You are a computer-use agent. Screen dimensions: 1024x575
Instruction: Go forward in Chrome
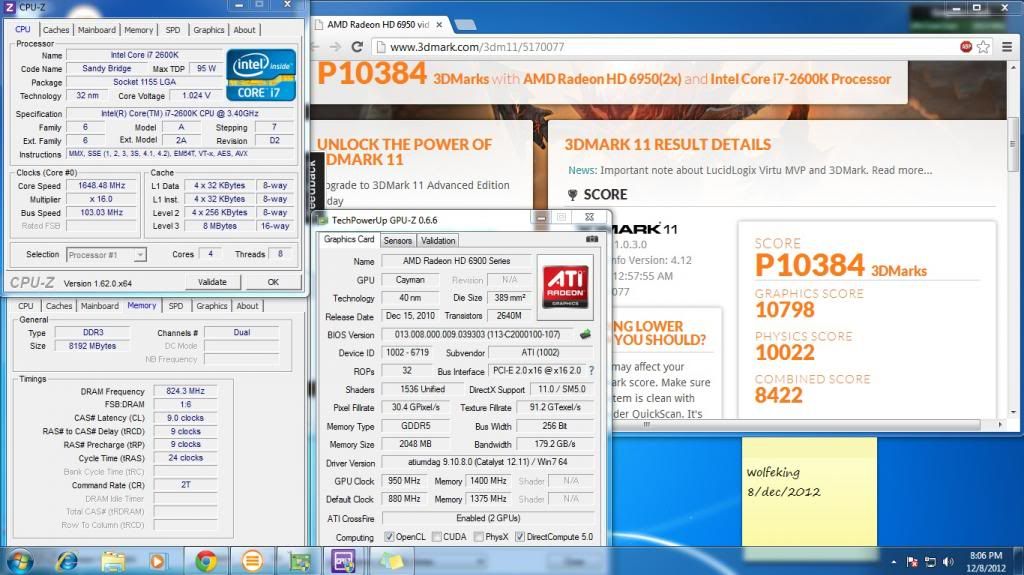tap(335, 47)
